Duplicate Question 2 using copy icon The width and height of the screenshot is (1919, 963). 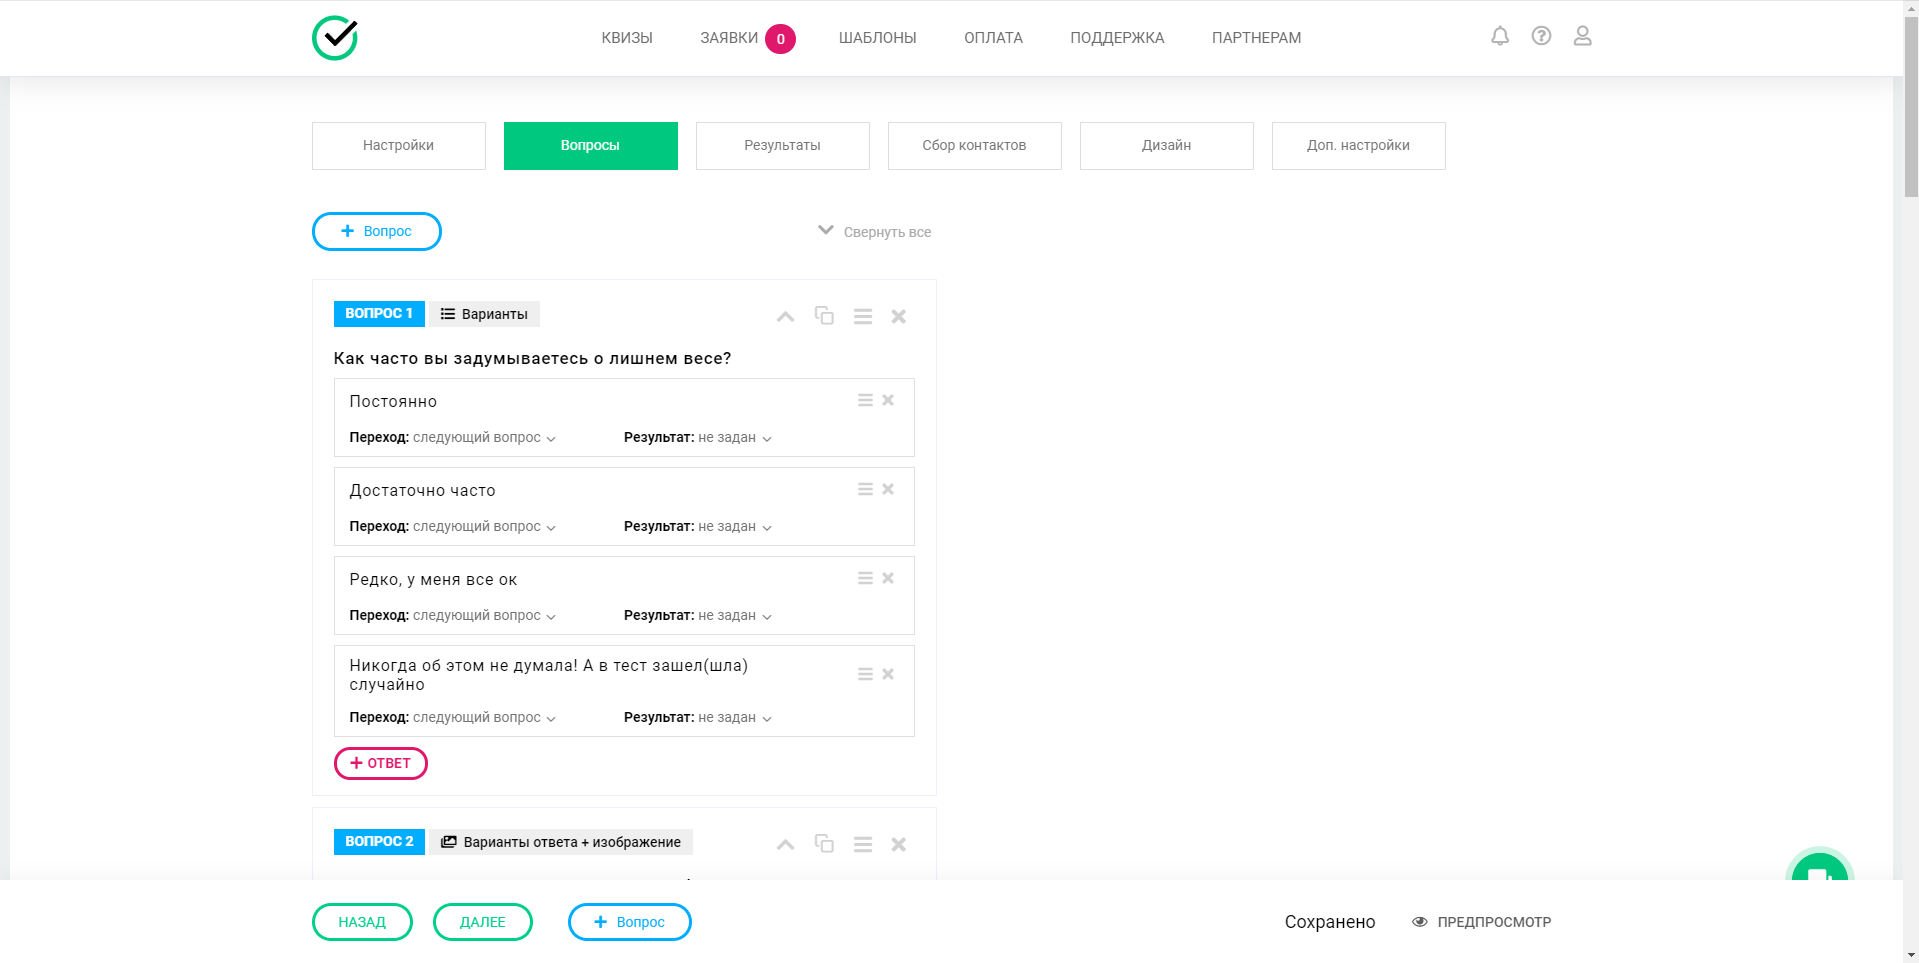tap(824, 843)
